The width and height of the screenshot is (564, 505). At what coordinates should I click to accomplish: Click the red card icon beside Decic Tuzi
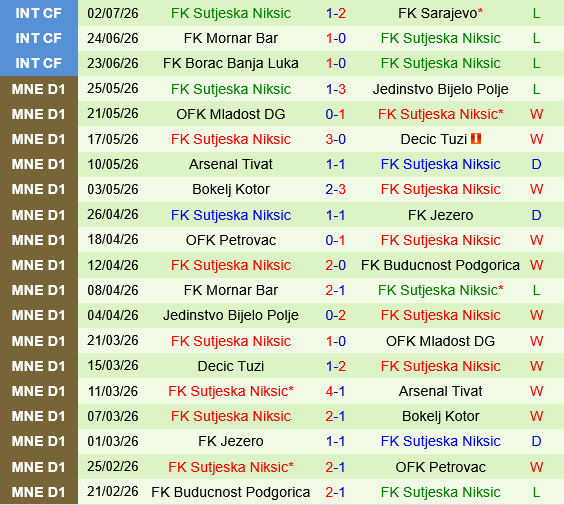pyautogui.click(x=476, y=138)
